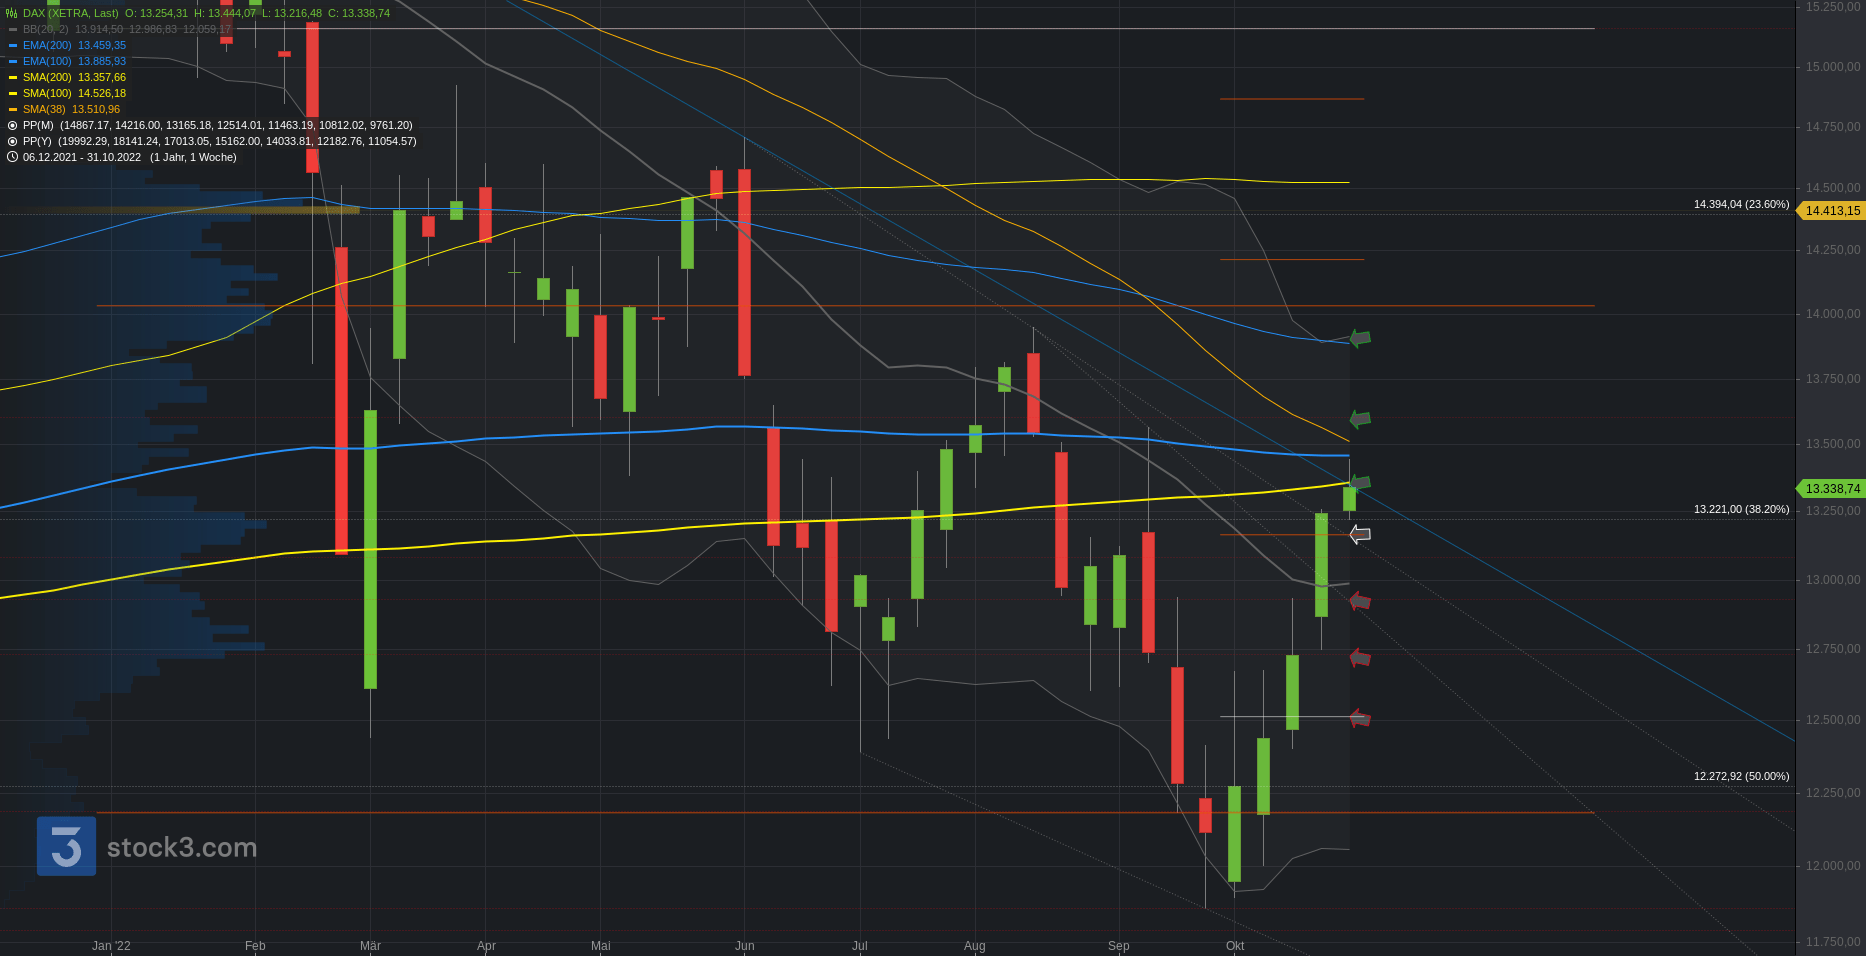Click the lowest red arrow marker
The height and width of the screenshot is (956, 1866).
tap(1360, 718)
